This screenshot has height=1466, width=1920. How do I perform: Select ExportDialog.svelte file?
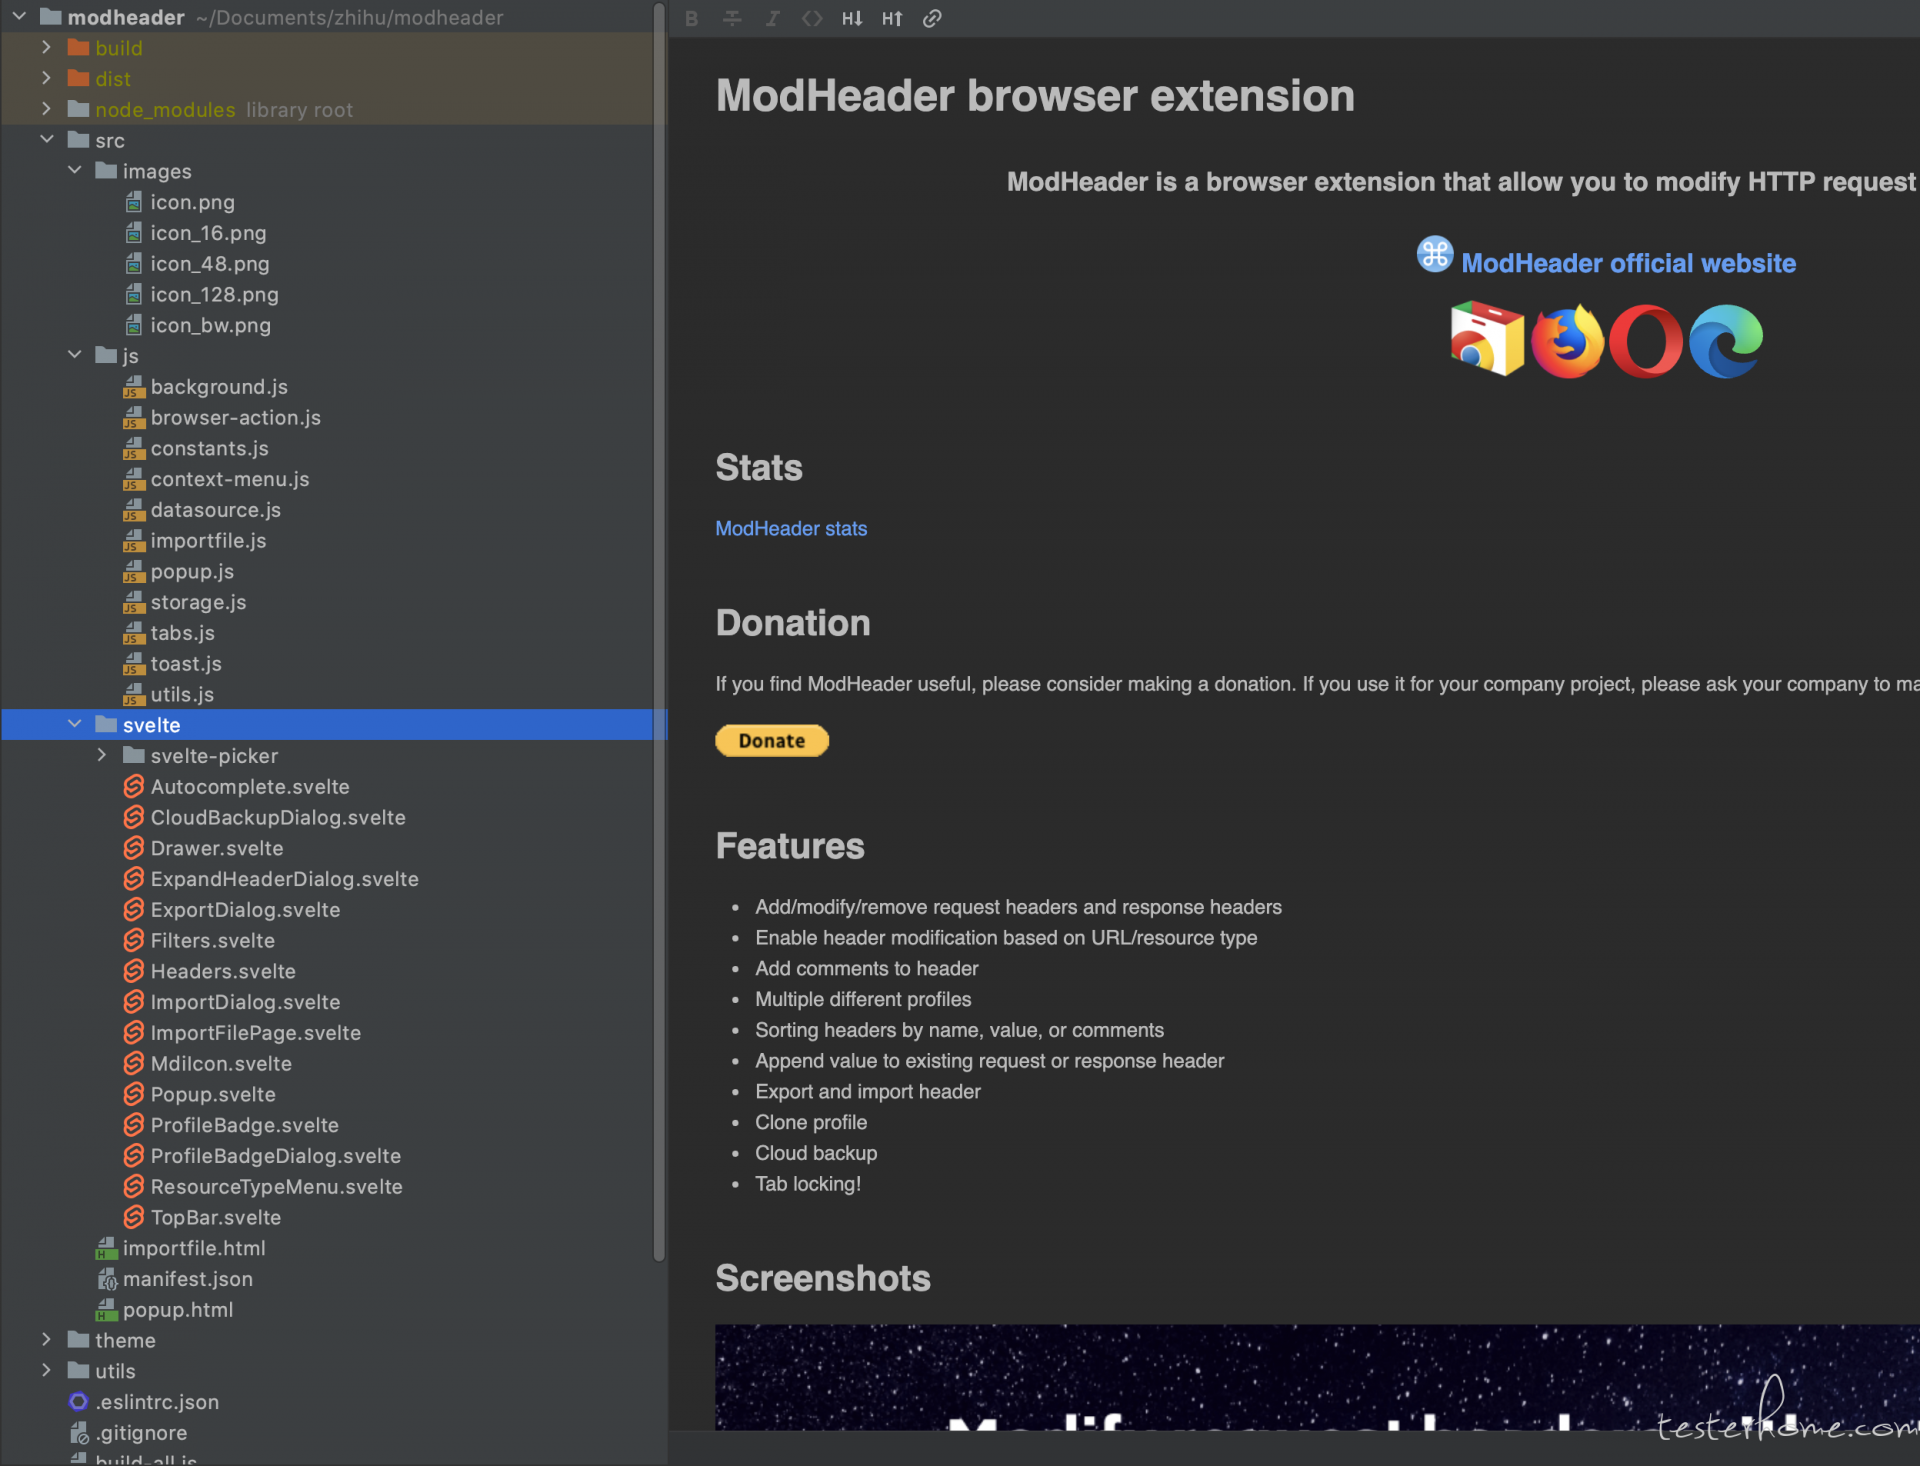[x=232, y=910]
